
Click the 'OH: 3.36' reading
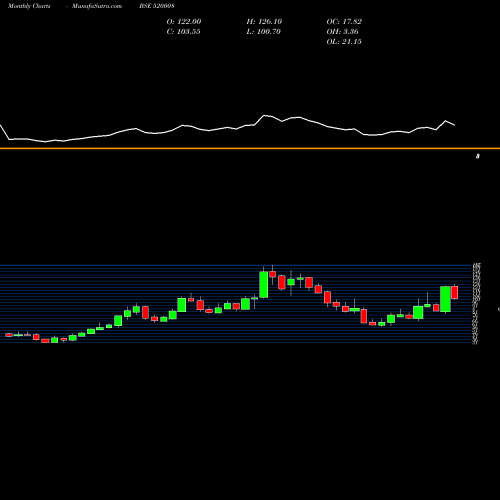pos(342,32)
